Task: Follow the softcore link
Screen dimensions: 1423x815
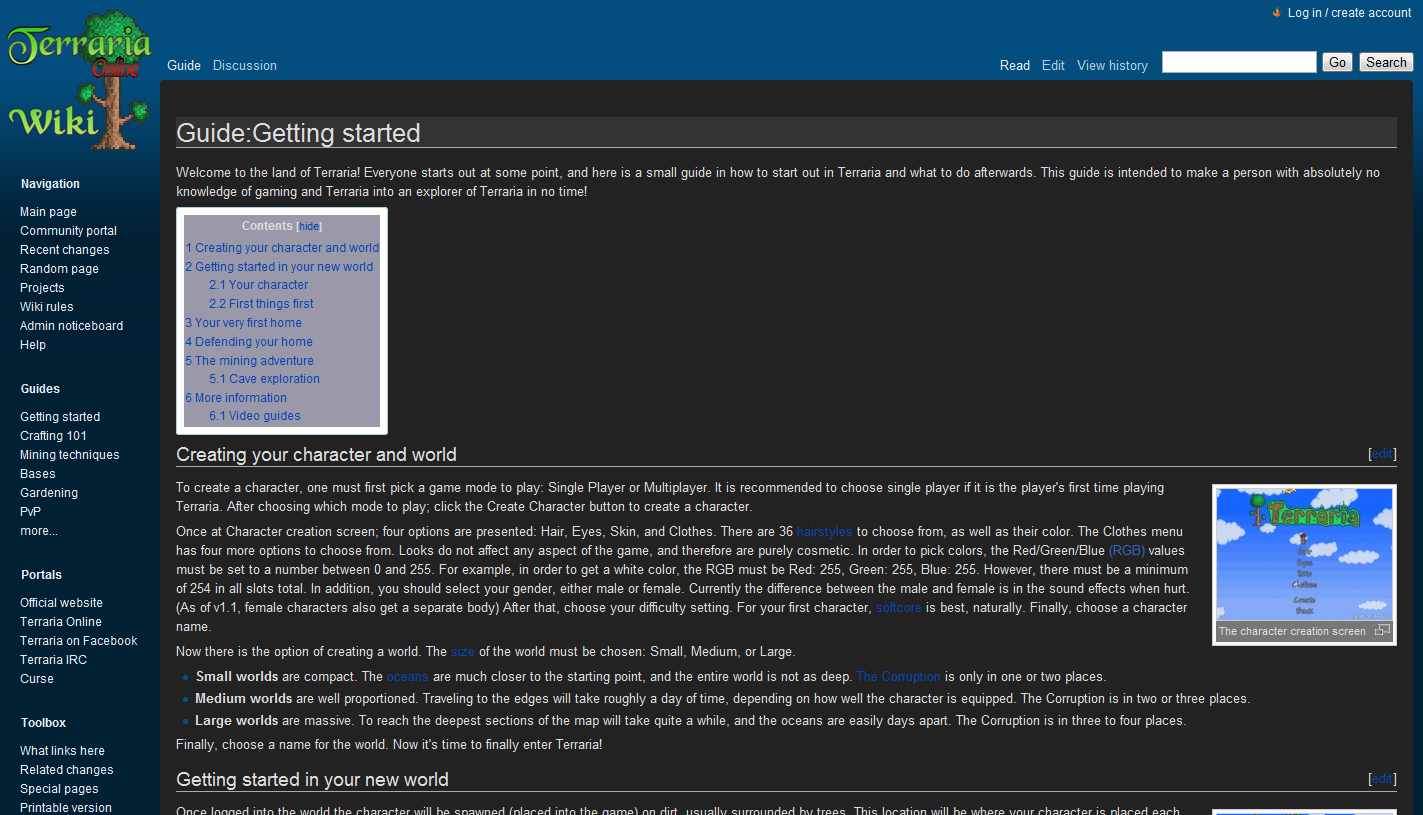Action: tap(899, 608)
